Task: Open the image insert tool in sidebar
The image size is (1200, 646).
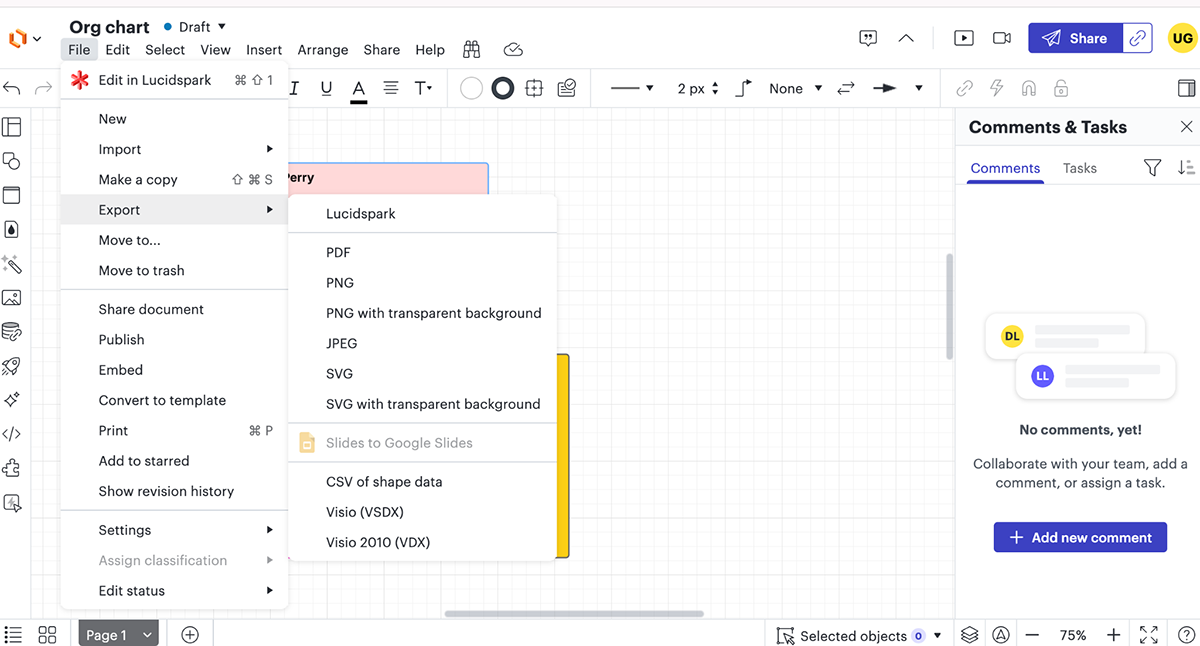Action: point(11,298)
